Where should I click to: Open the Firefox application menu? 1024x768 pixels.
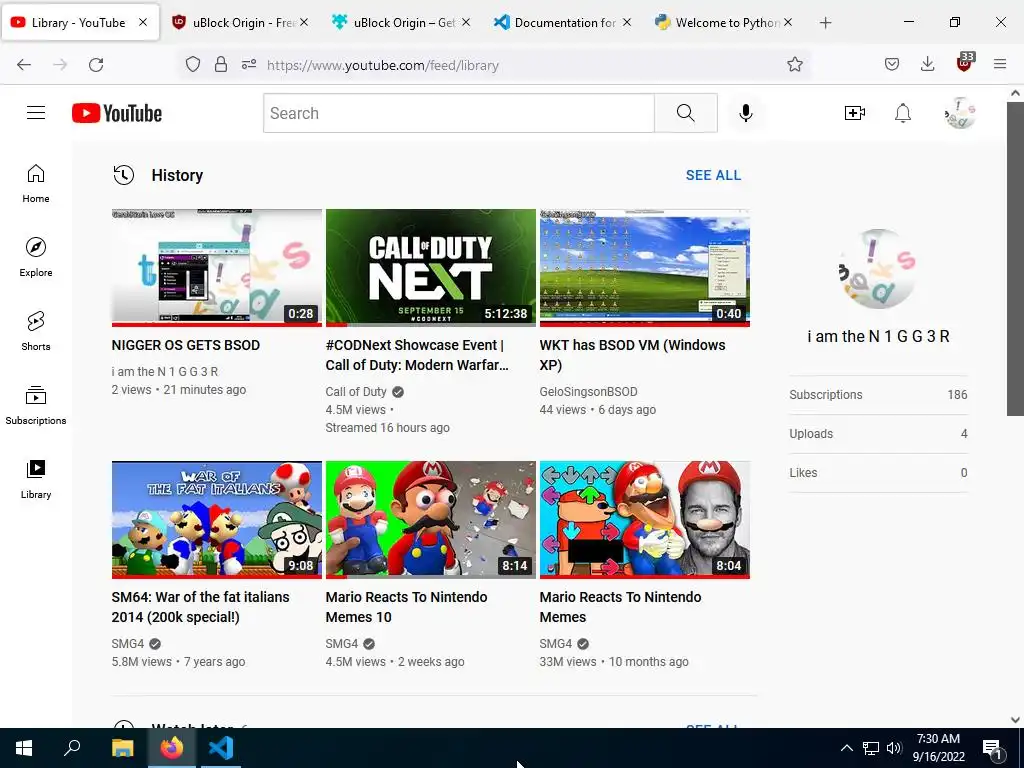click(x=1000, y=65)
